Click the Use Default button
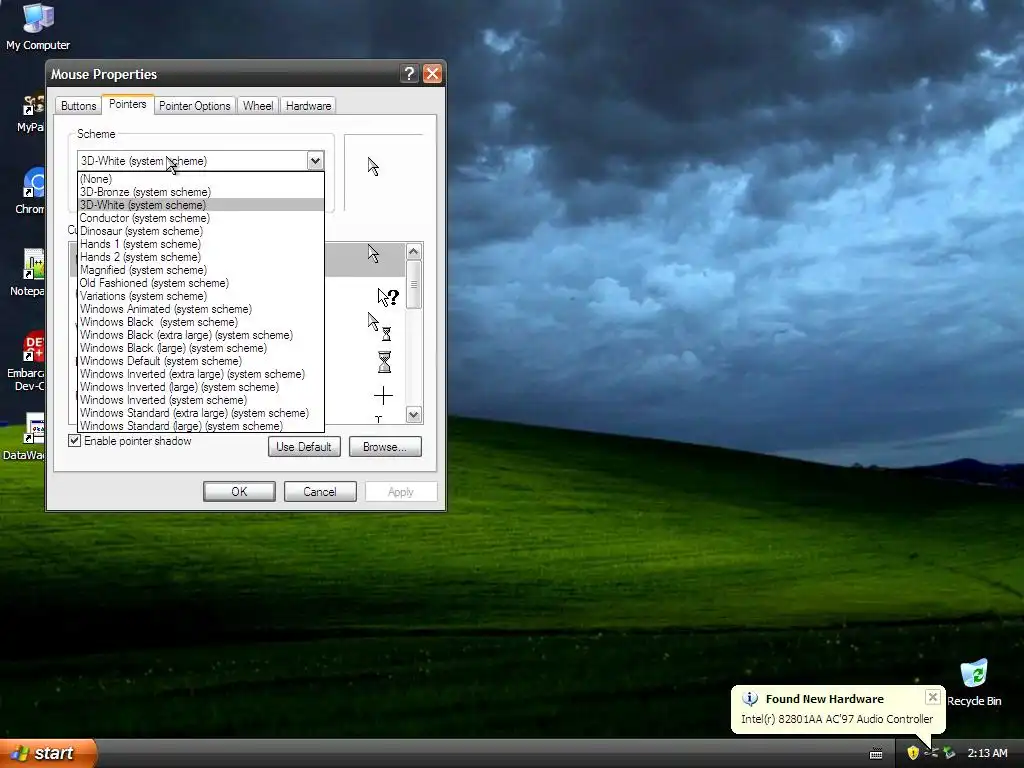 [x=304, y=447]
